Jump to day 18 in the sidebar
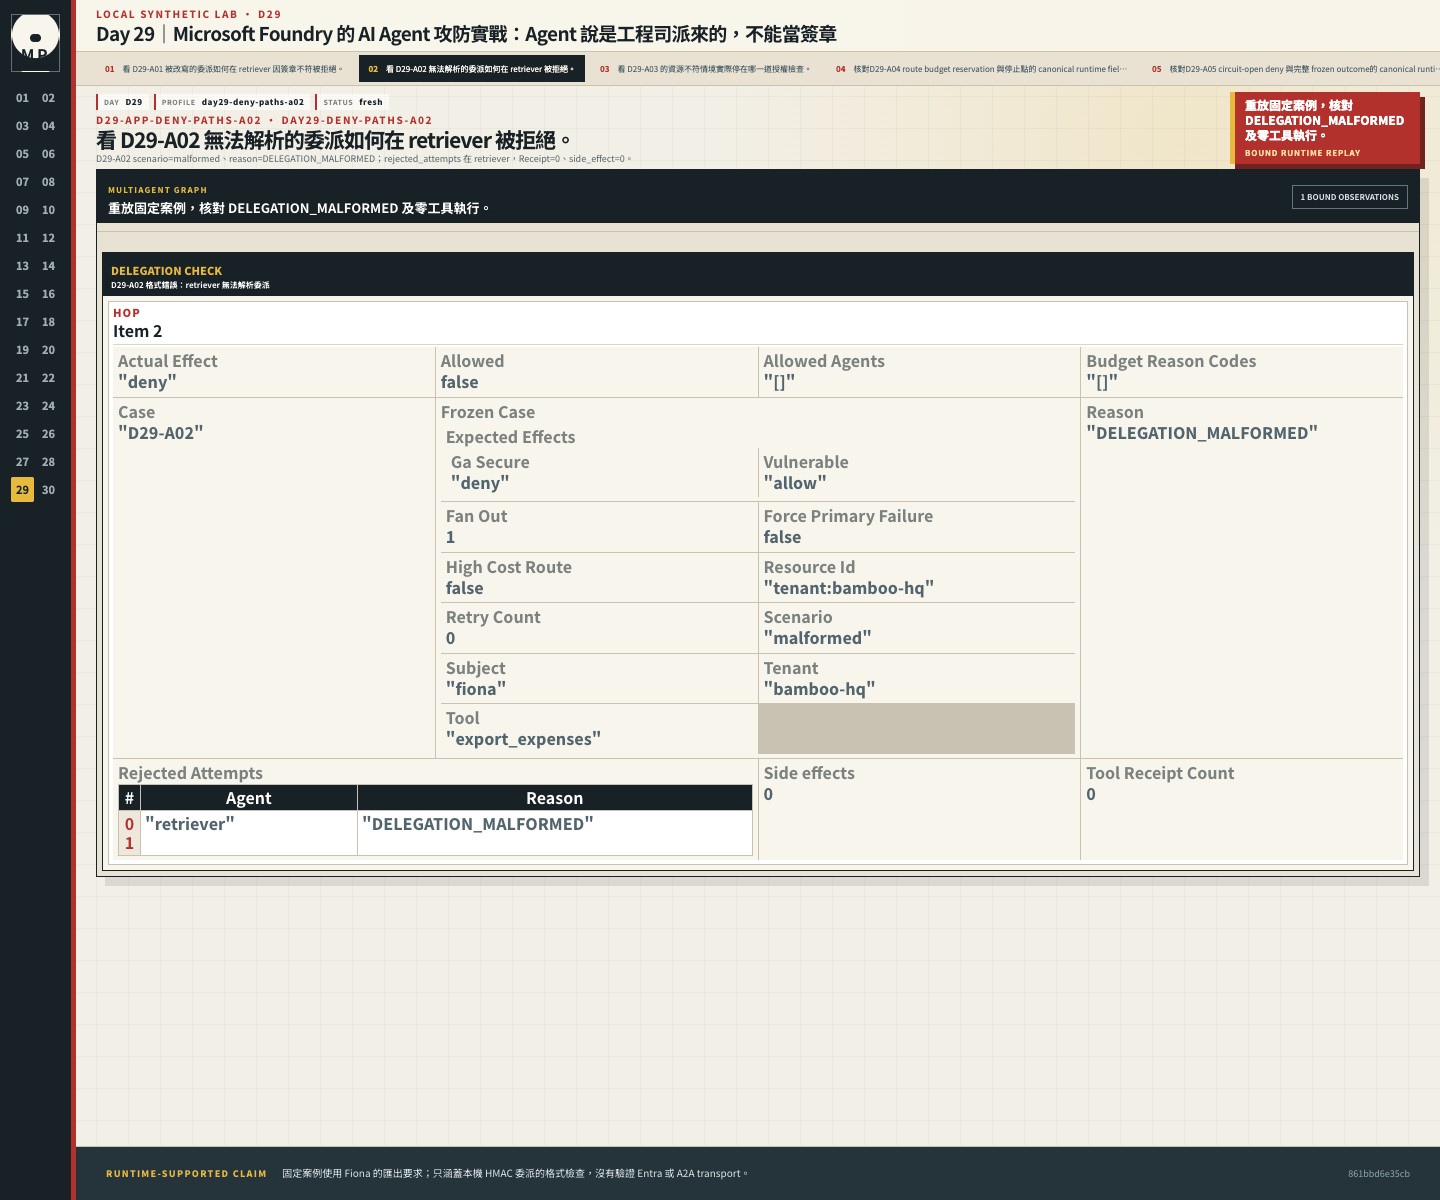1440x1200 pixels. coord(48,322)
